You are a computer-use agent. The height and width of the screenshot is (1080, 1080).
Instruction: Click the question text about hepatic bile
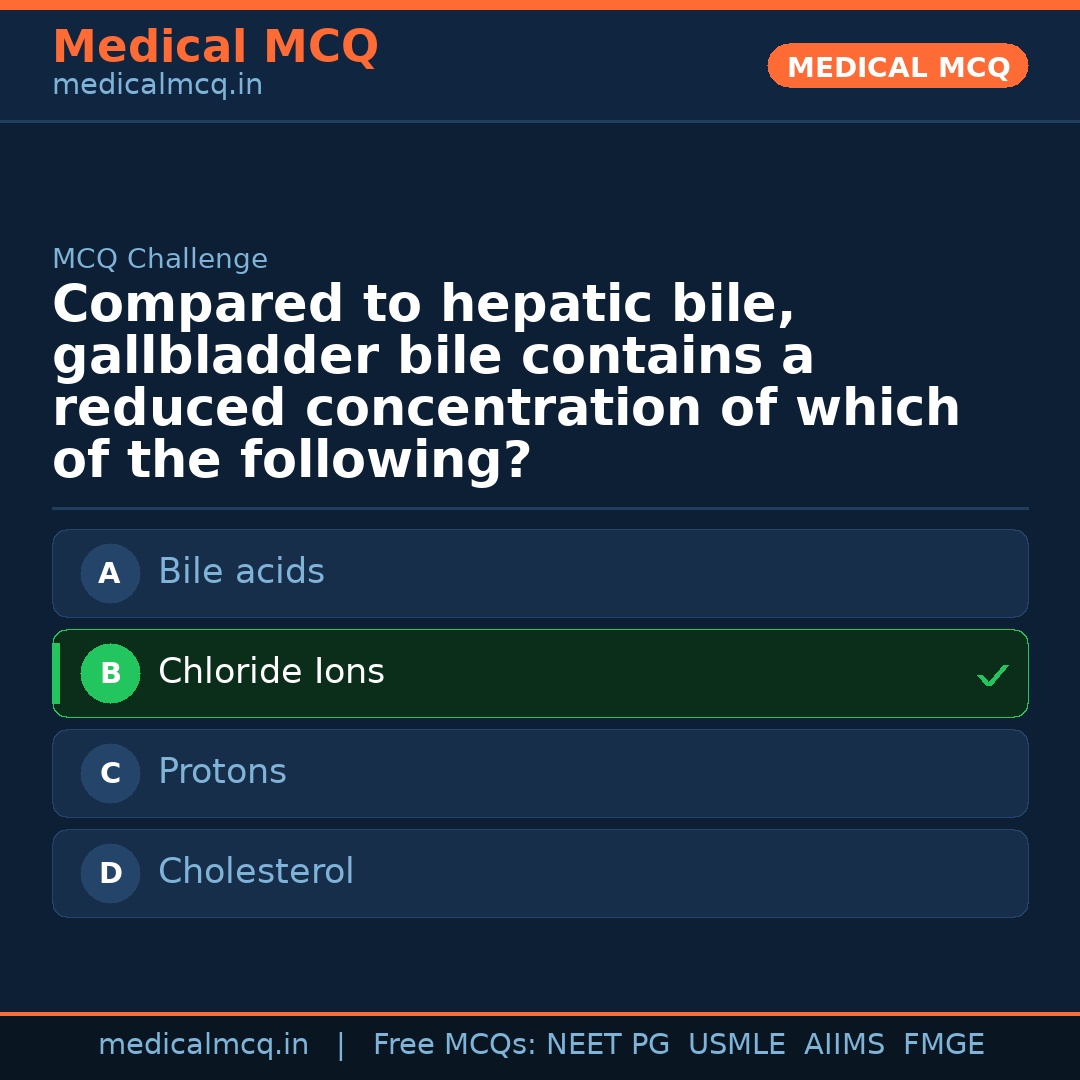pyautogui.click(x=505, y=382)
